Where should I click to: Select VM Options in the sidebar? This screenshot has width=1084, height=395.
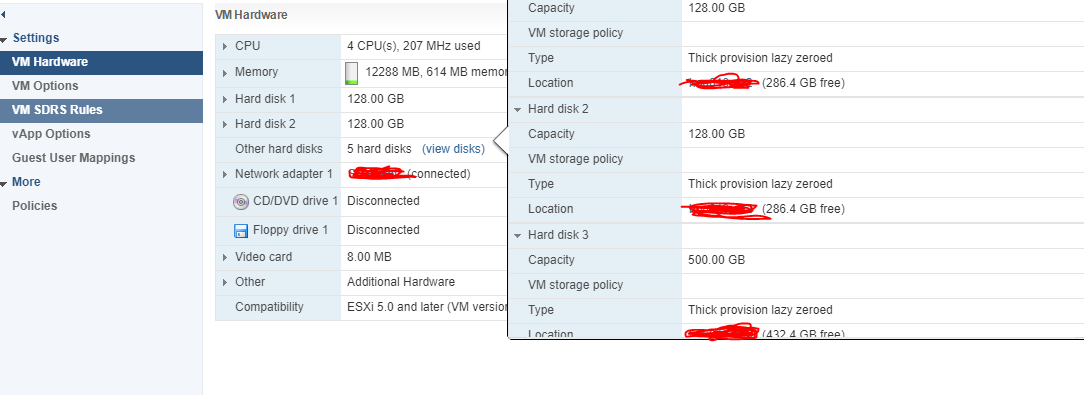pos(45,86)
